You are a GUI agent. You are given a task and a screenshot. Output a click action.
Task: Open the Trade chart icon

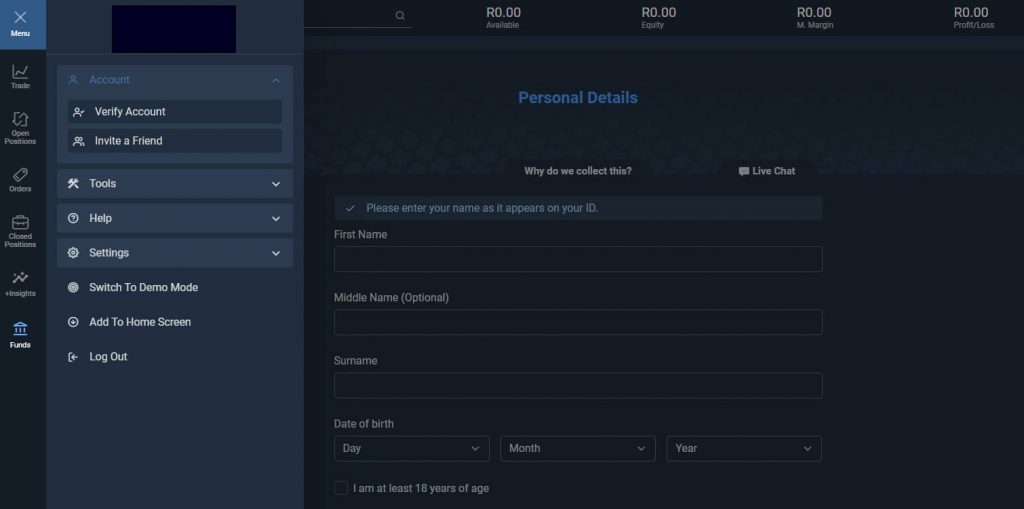[20, 71]
